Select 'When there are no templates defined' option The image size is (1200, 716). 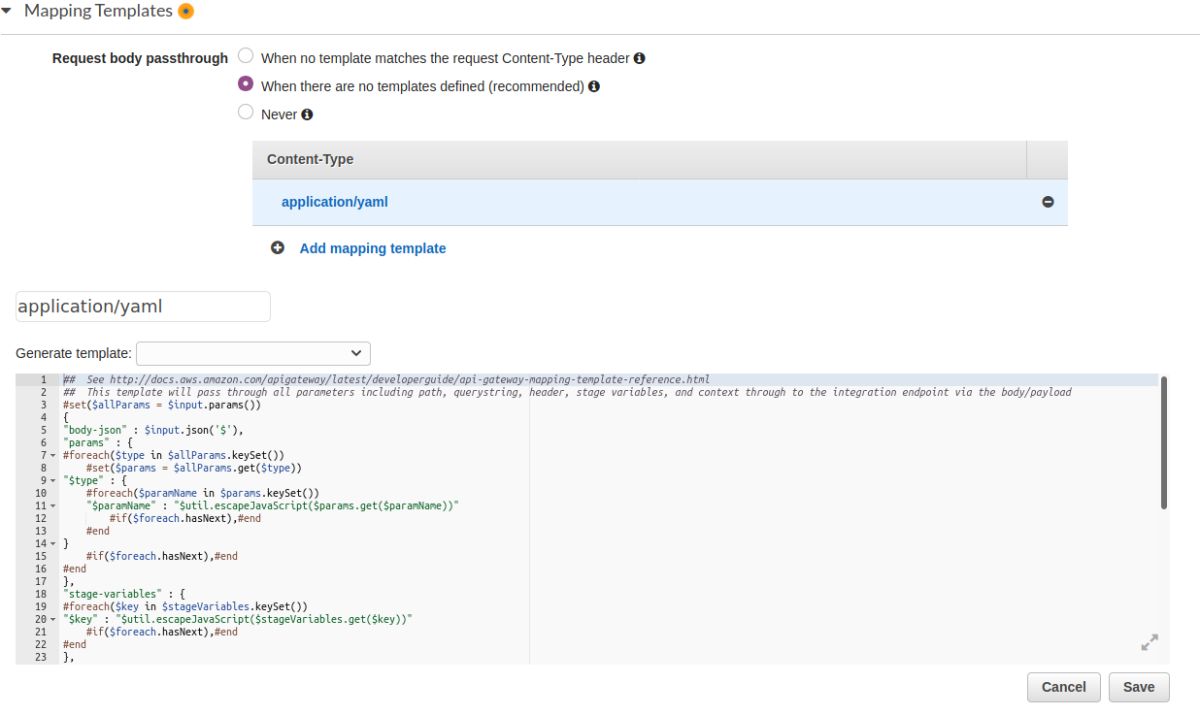point(246,85)
